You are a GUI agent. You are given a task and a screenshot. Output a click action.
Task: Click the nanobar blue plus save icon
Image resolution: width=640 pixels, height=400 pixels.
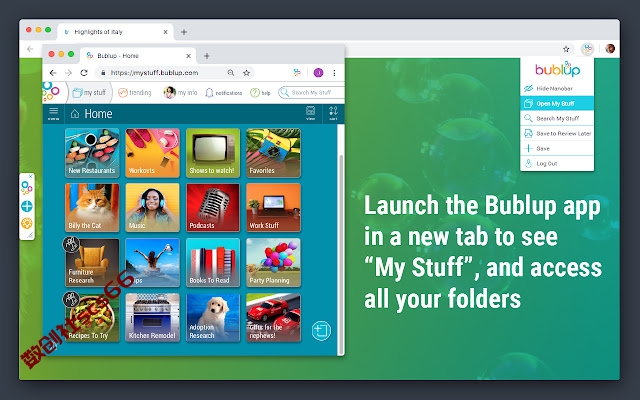[27, 206]
